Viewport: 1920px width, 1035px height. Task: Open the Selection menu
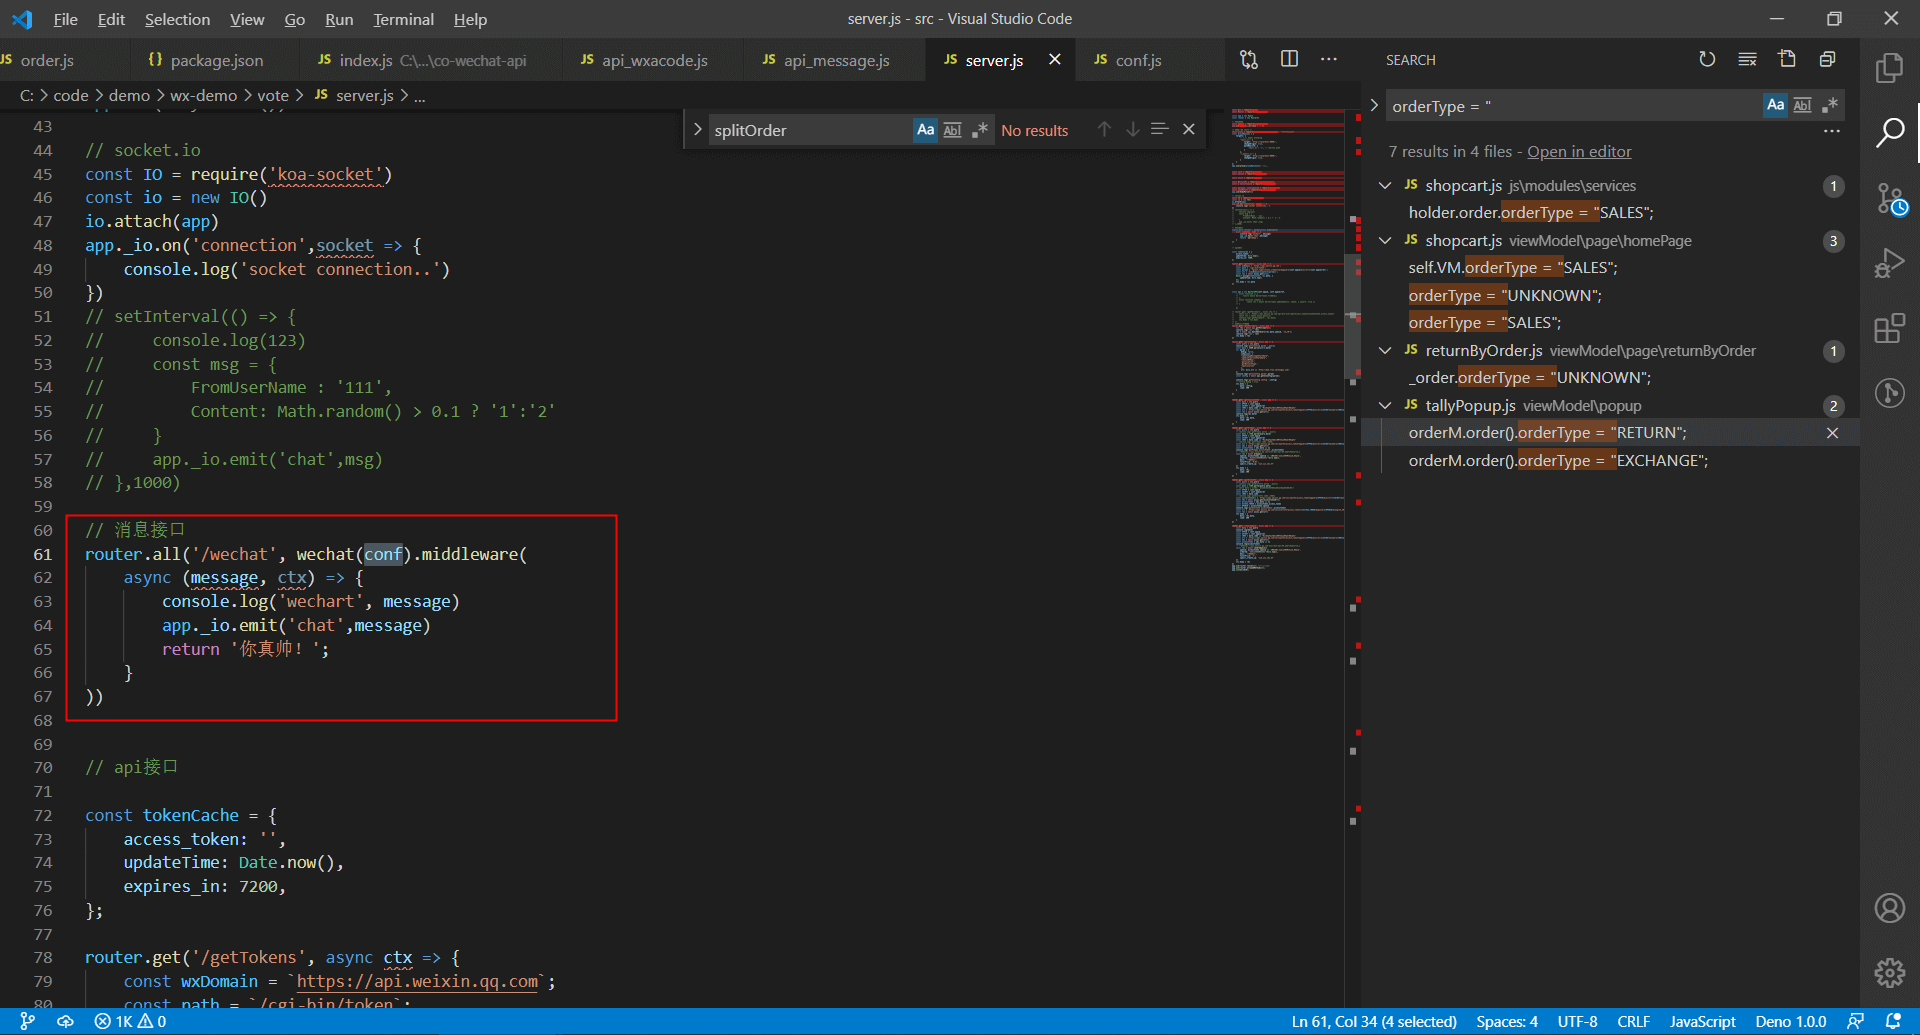(x=177, y=19)
